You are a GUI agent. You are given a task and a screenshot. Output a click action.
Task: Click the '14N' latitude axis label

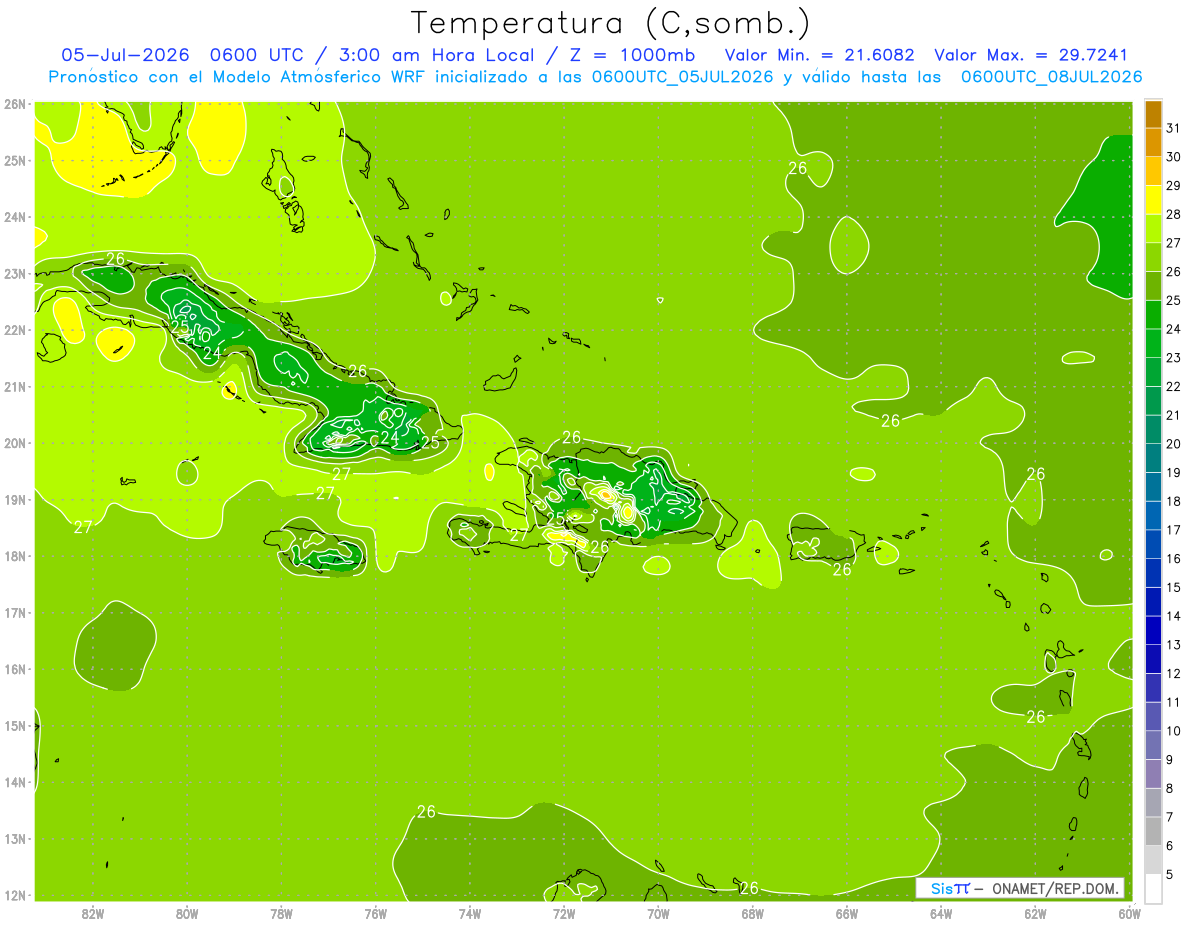pyautogui.click(x=14, y=782)
